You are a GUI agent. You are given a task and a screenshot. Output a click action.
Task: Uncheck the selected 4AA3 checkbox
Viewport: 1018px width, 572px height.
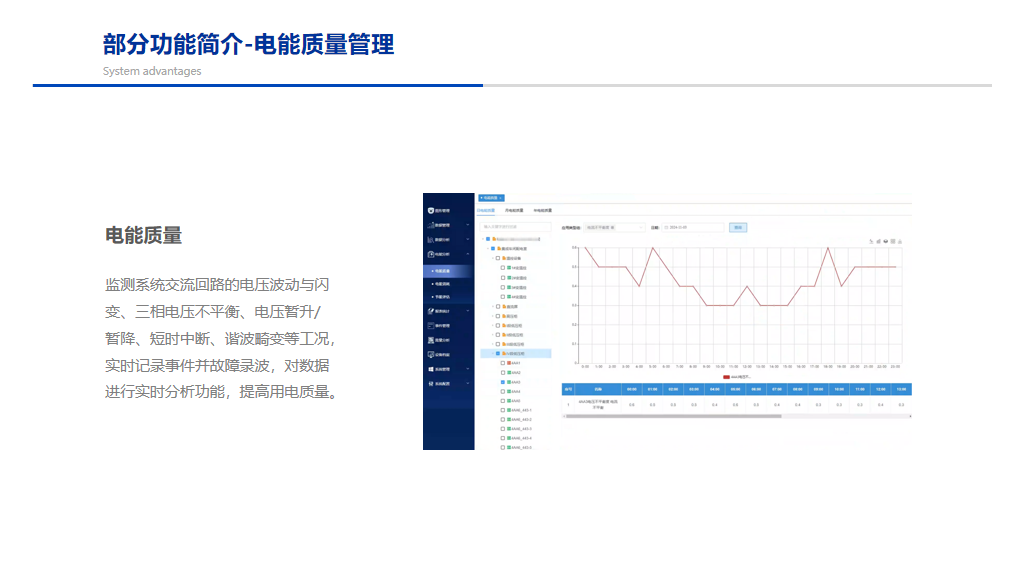[503, 382]
